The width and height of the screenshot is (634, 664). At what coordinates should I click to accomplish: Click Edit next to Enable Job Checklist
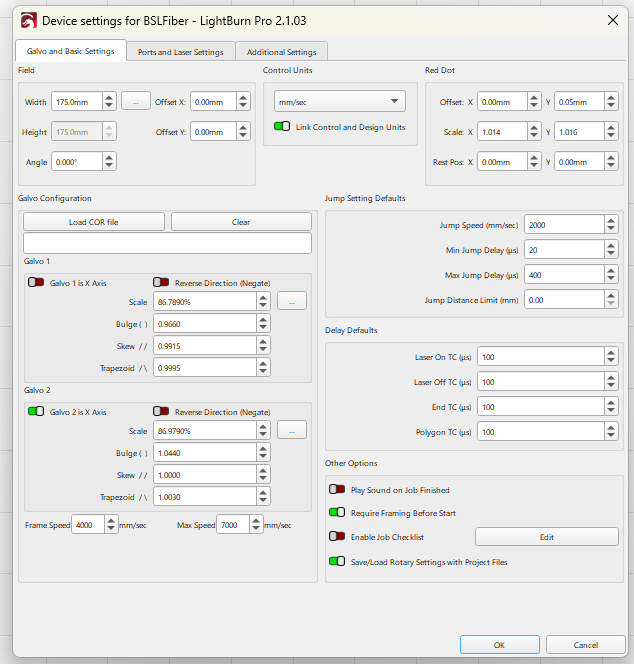(547, 537)
